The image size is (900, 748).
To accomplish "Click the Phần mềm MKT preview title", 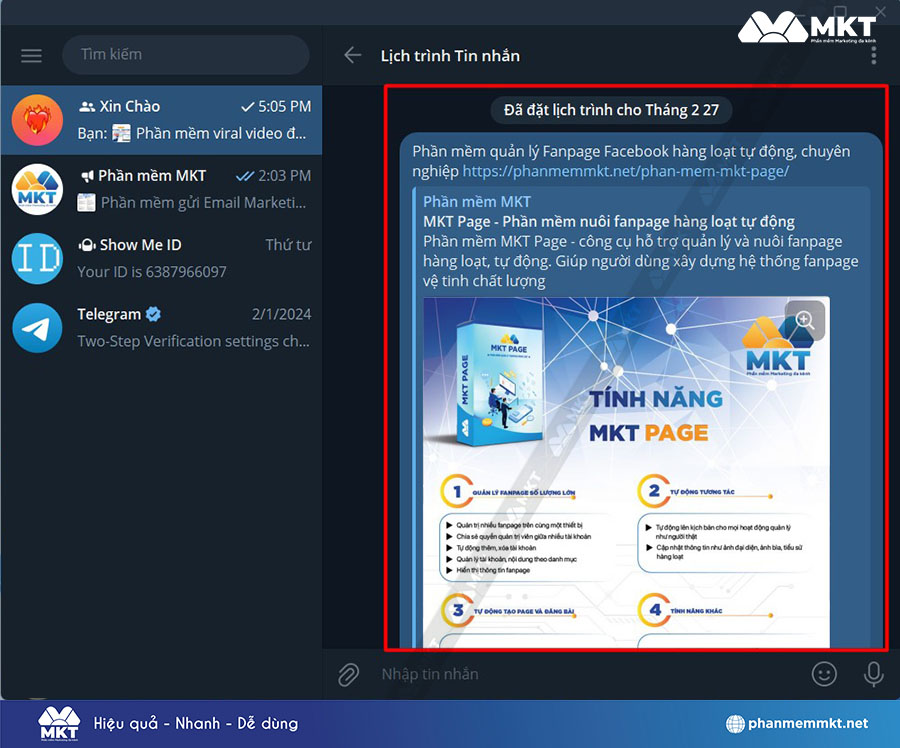I will (x=477, y=201).
